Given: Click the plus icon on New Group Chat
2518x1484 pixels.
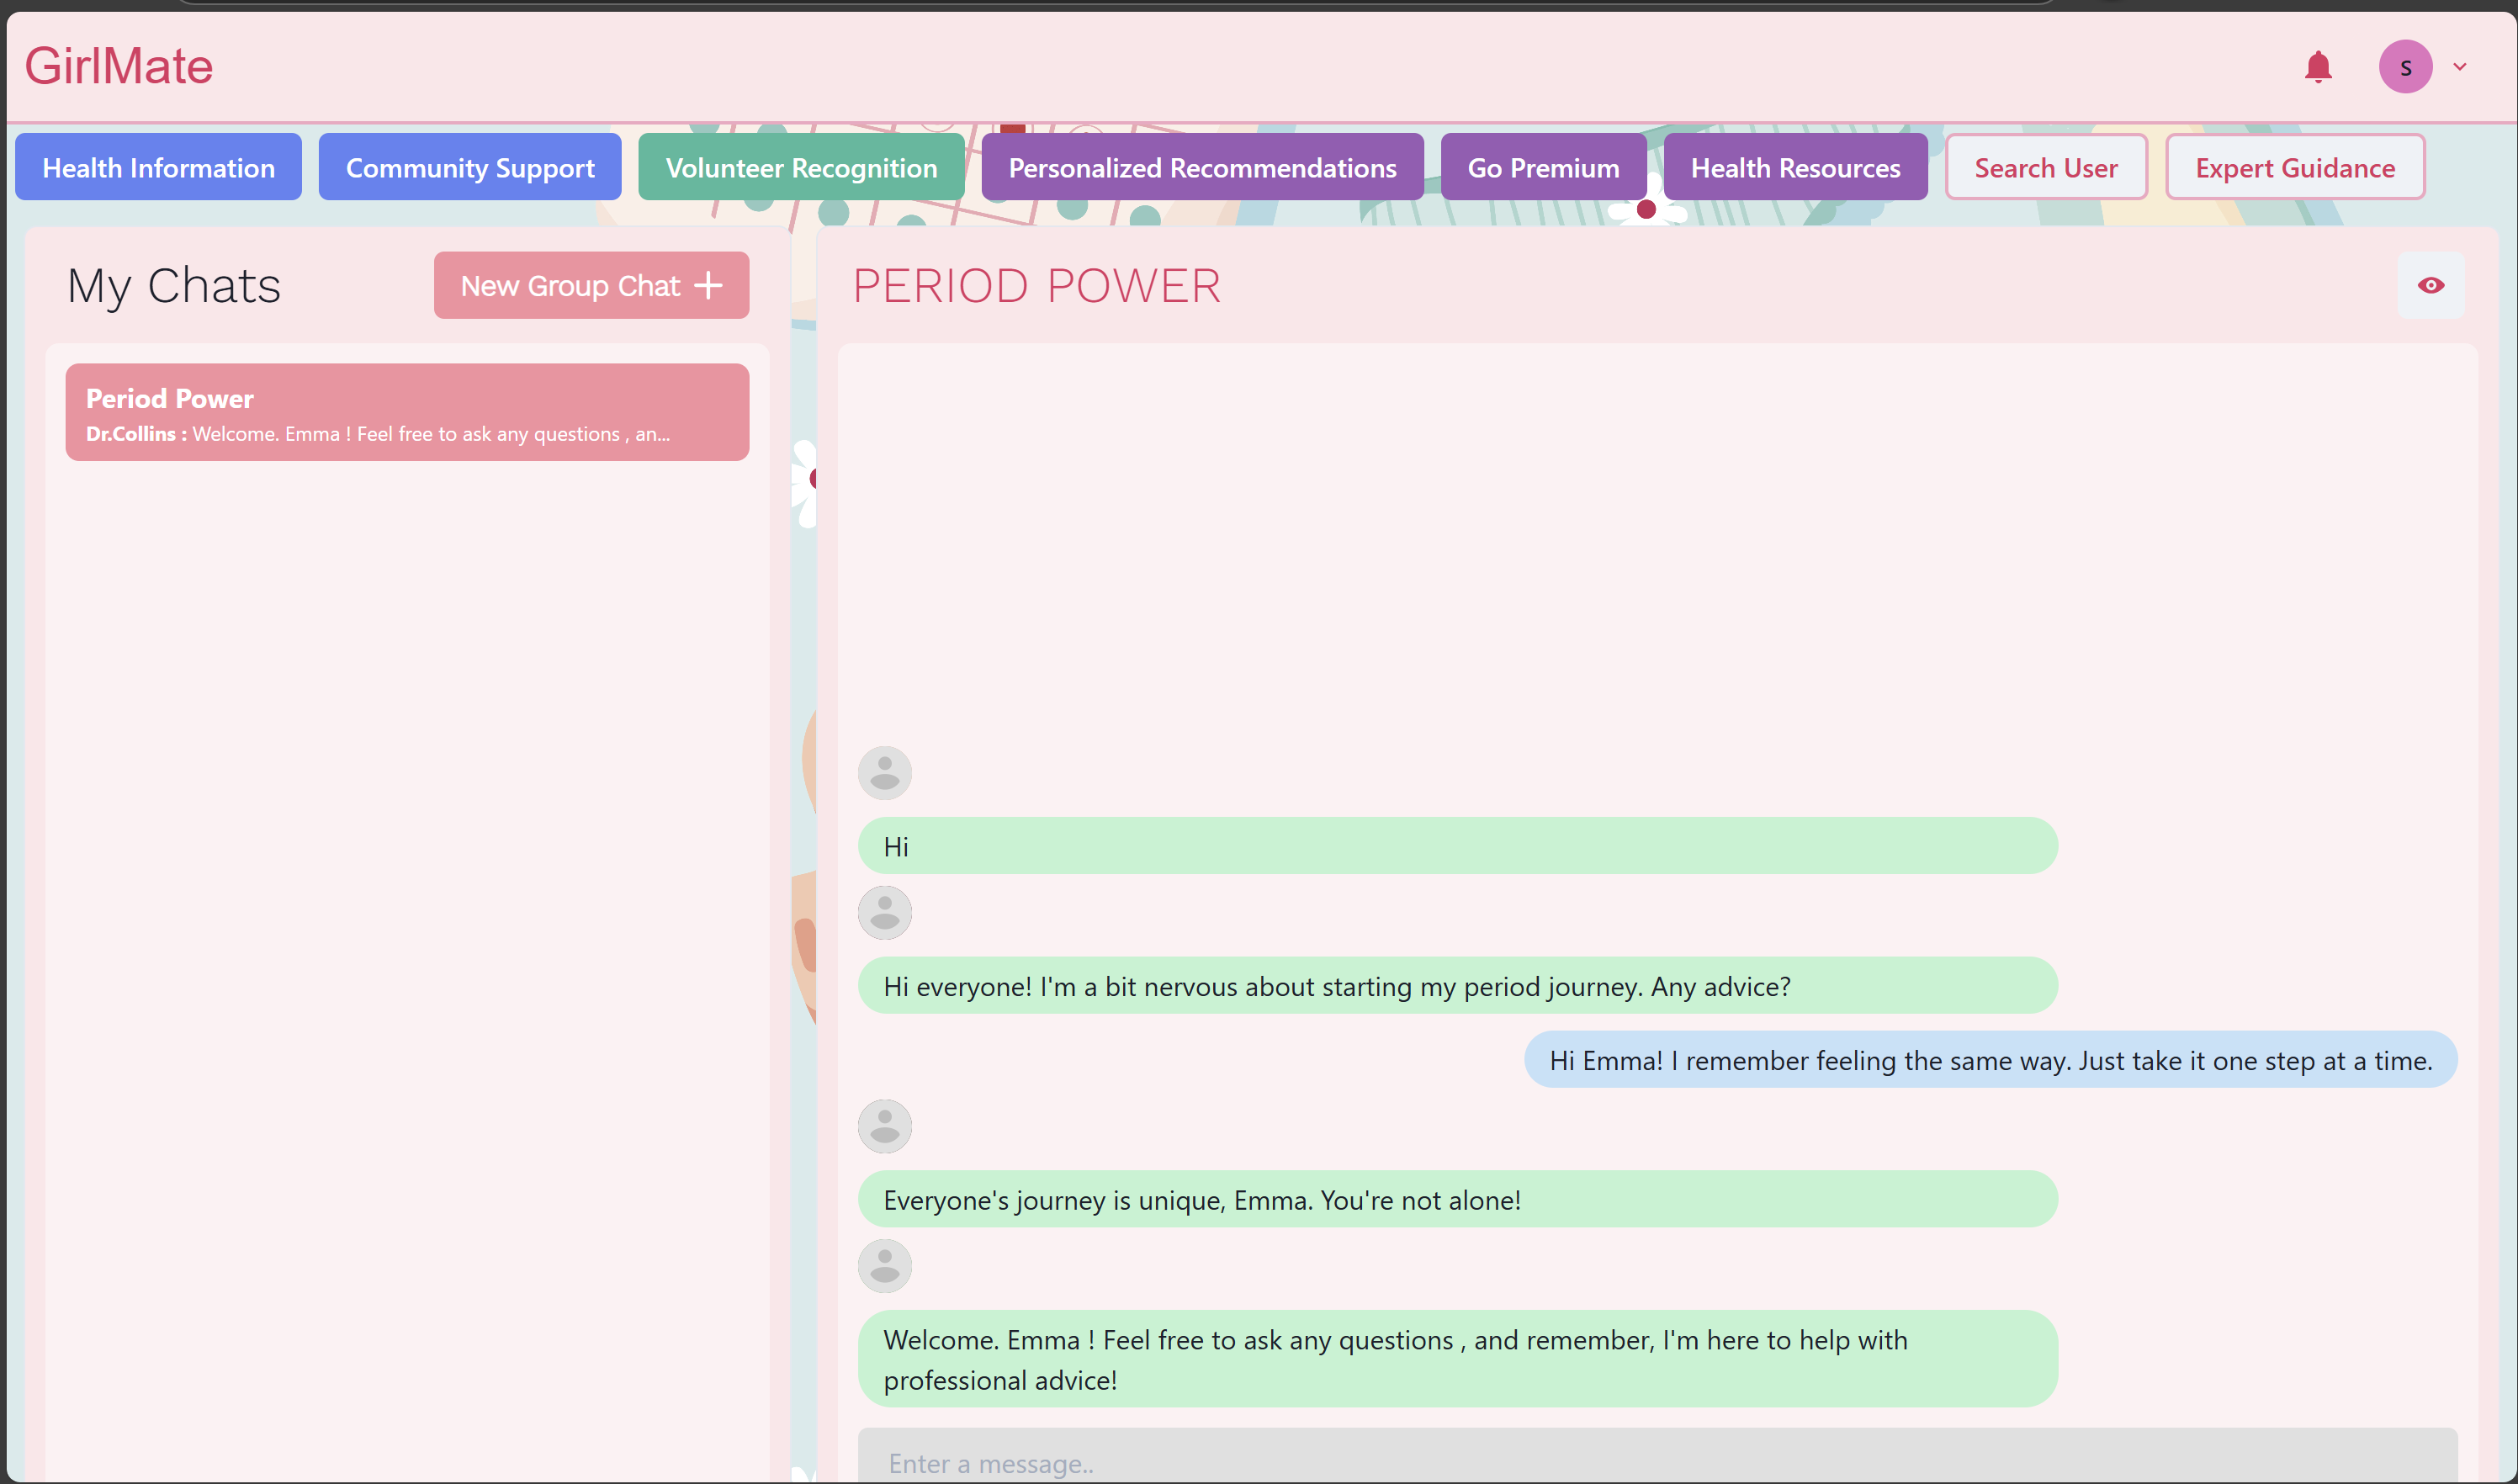Looking at the screenshot, I should [x=708, y=286].
